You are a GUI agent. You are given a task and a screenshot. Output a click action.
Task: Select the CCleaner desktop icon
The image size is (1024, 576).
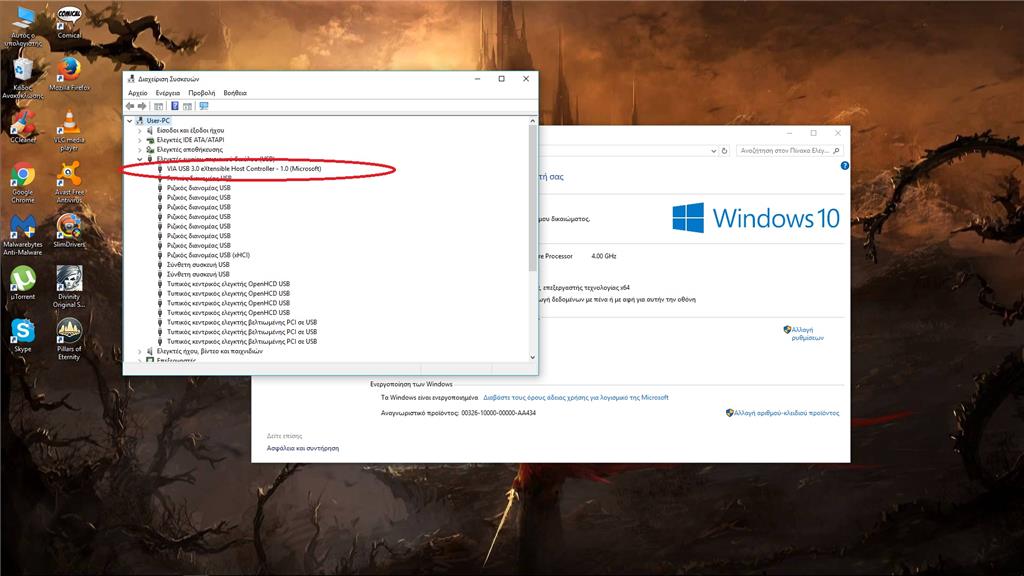click(23, 127)
